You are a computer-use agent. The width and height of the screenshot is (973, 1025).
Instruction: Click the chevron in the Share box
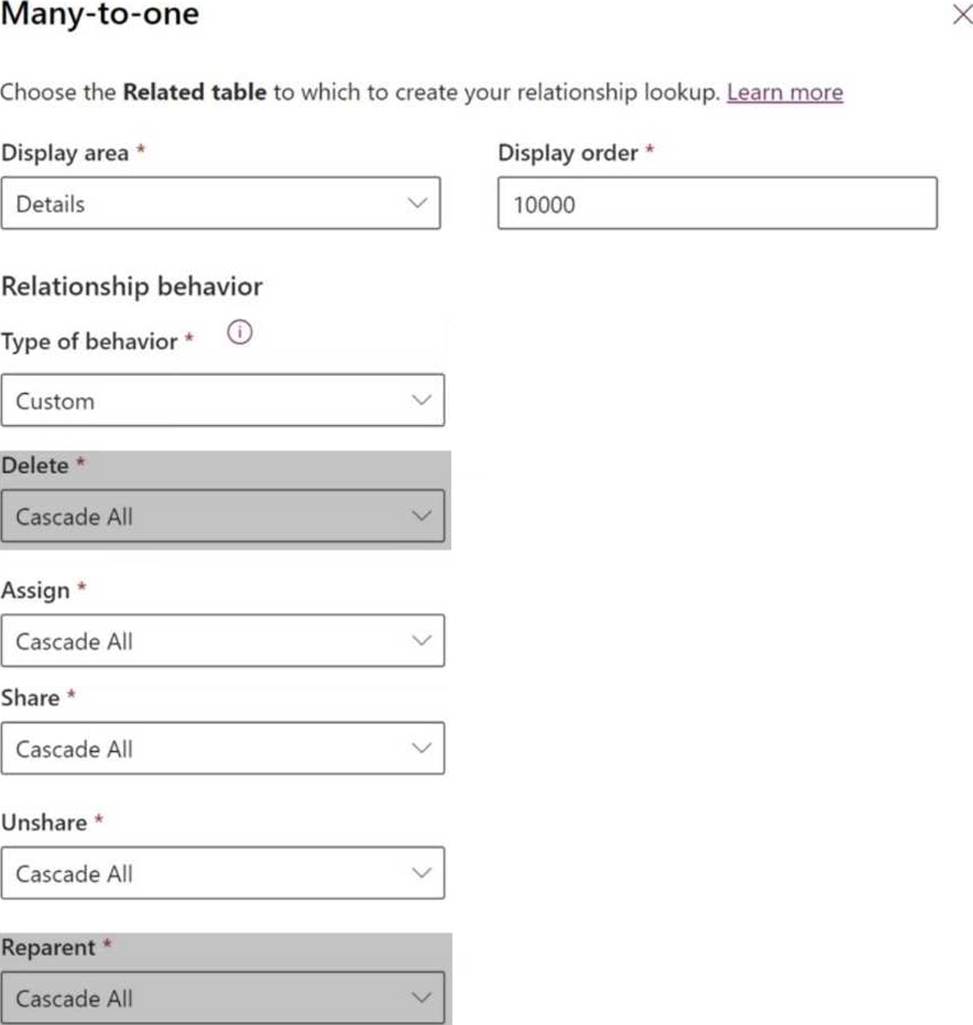pyautogui.click(x=422, y=748)
